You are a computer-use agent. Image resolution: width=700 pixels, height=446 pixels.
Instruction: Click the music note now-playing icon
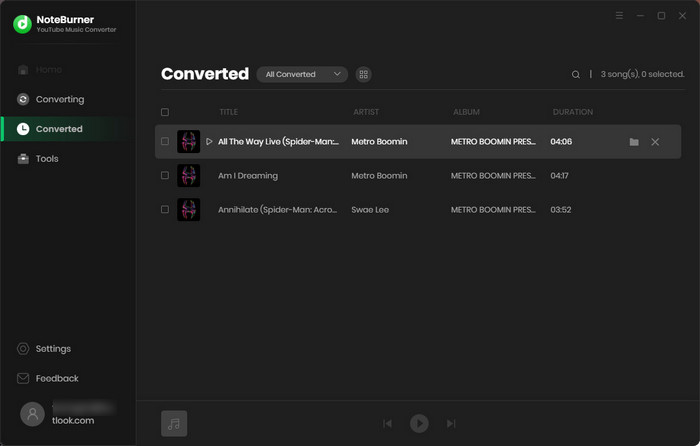(x=174, y=423)
